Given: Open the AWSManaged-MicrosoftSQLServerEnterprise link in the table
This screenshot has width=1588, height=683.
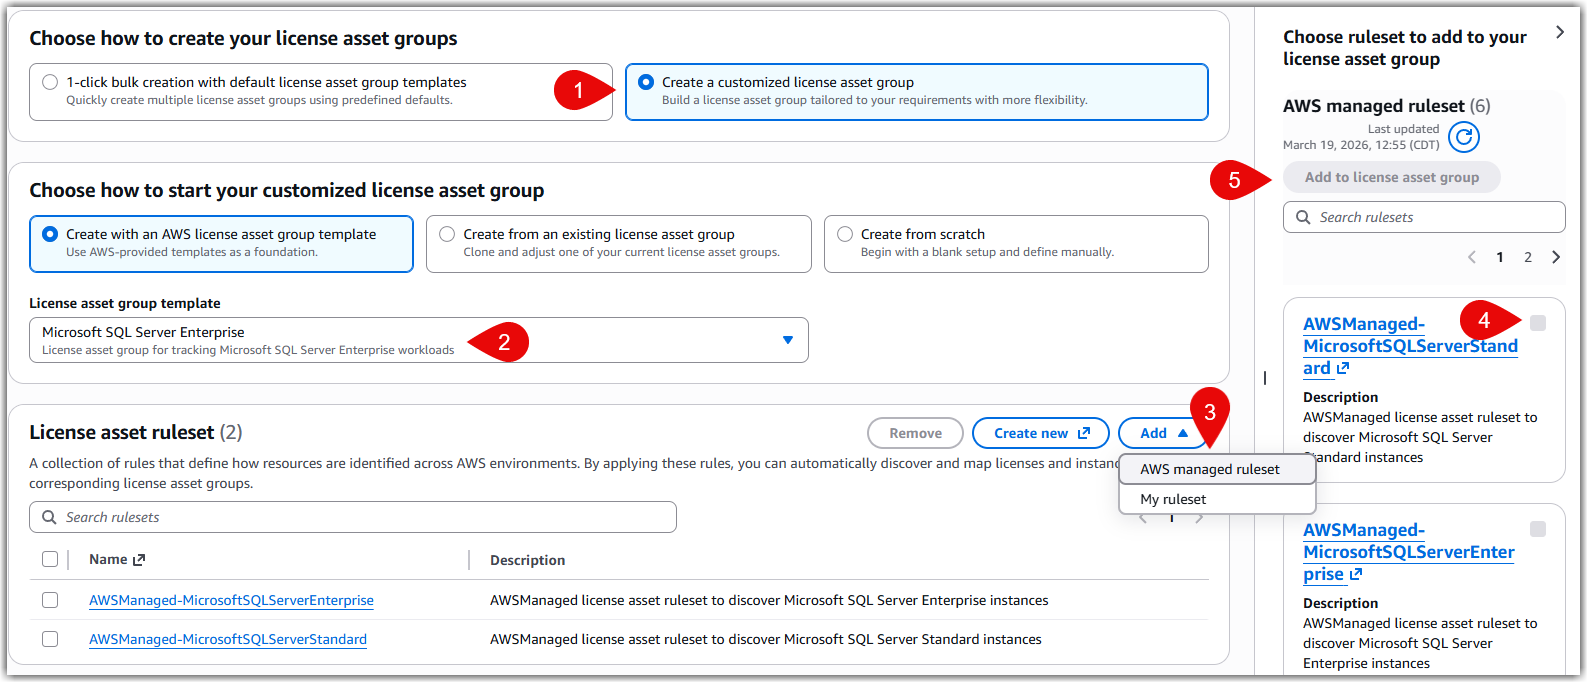Looking at the screenshot, I should point(231,600).
